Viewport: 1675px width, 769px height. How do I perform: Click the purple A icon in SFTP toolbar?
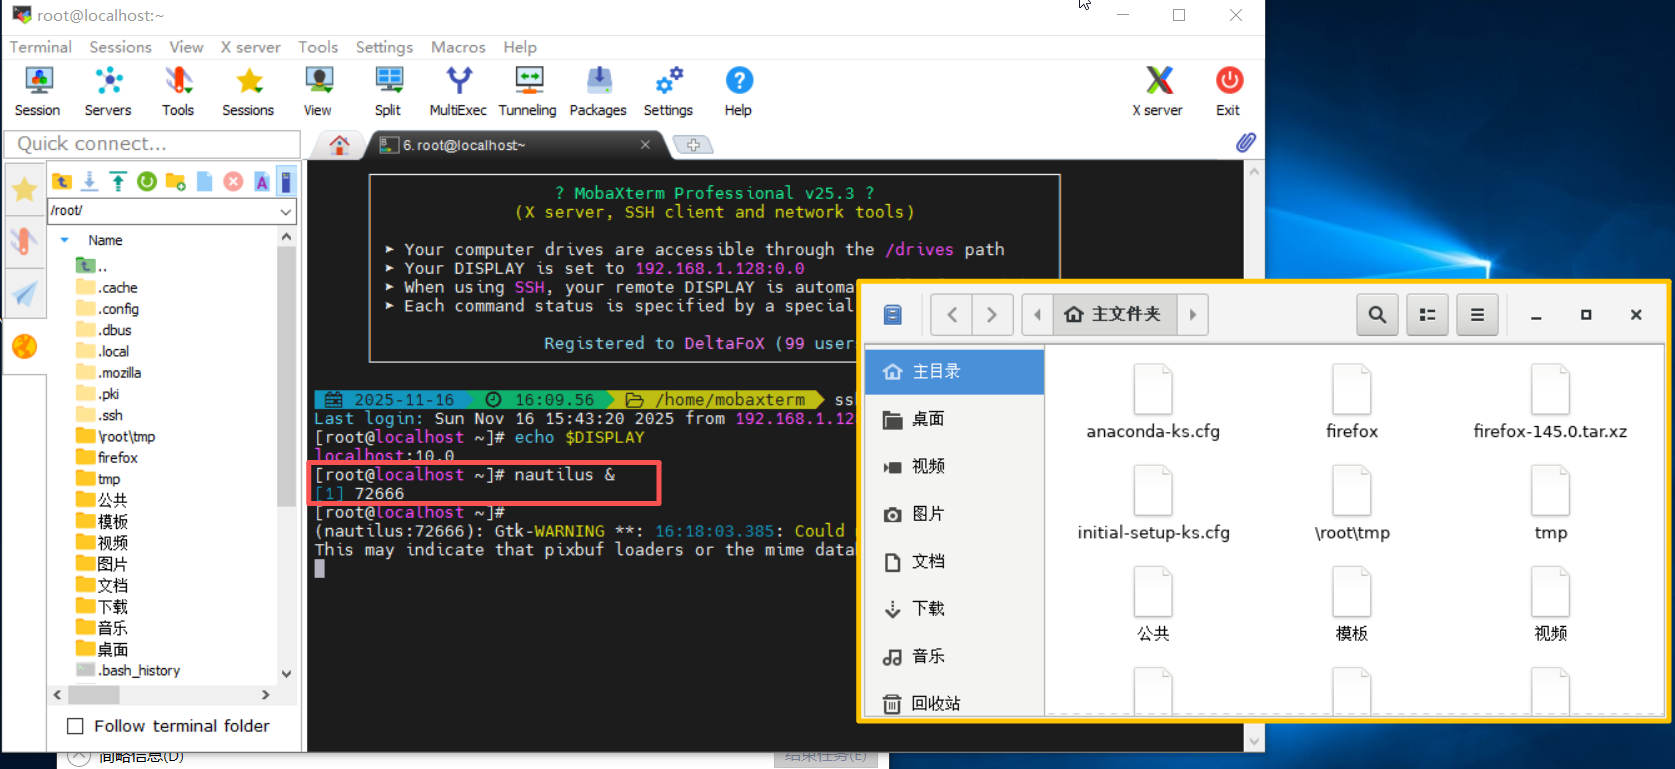[262, 181]
